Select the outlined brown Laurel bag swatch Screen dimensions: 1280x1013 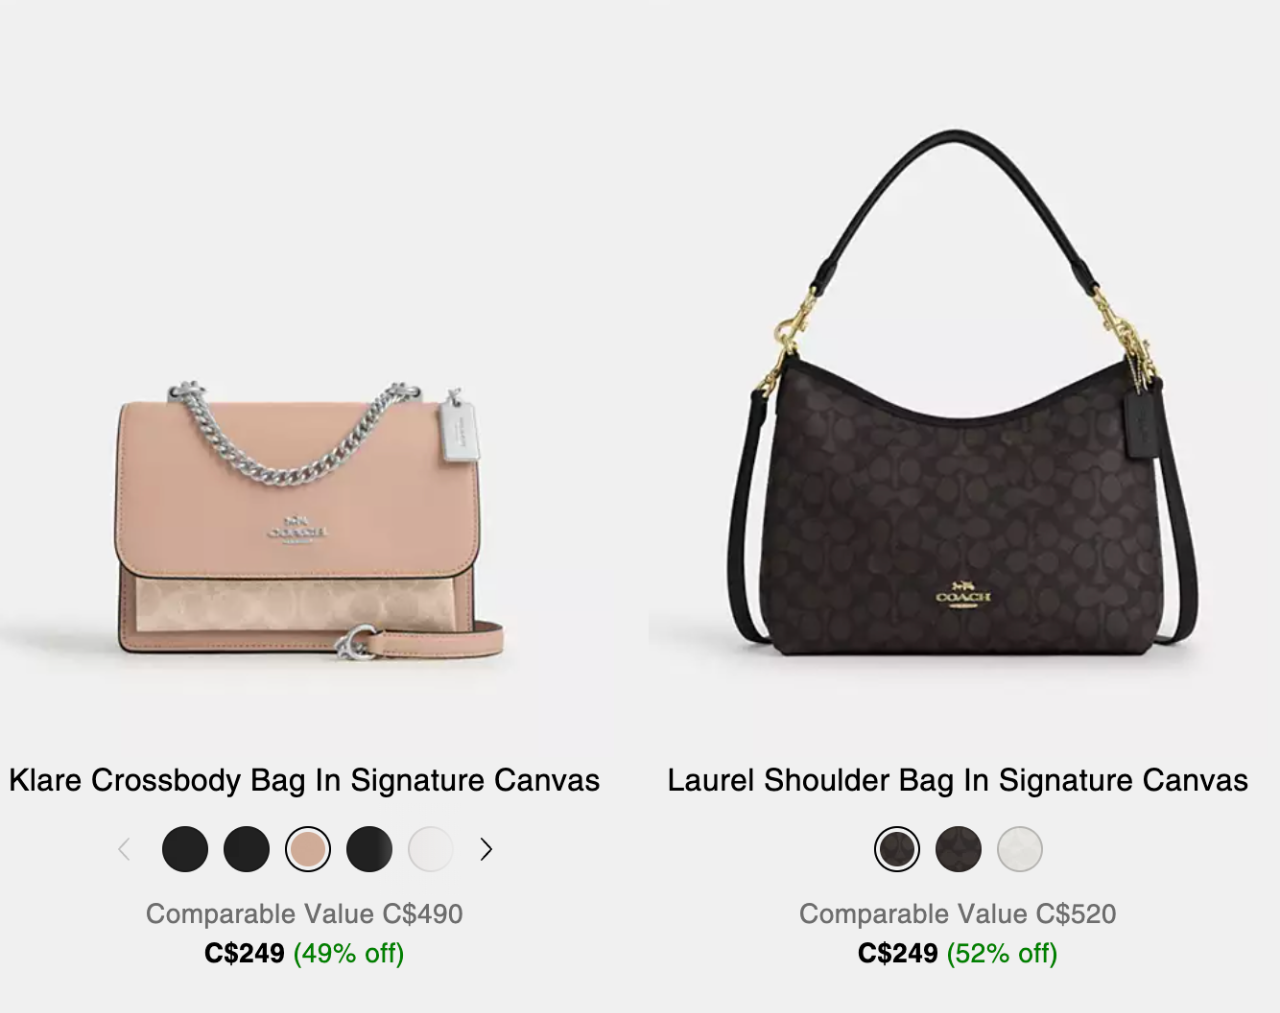pos(897,849)
